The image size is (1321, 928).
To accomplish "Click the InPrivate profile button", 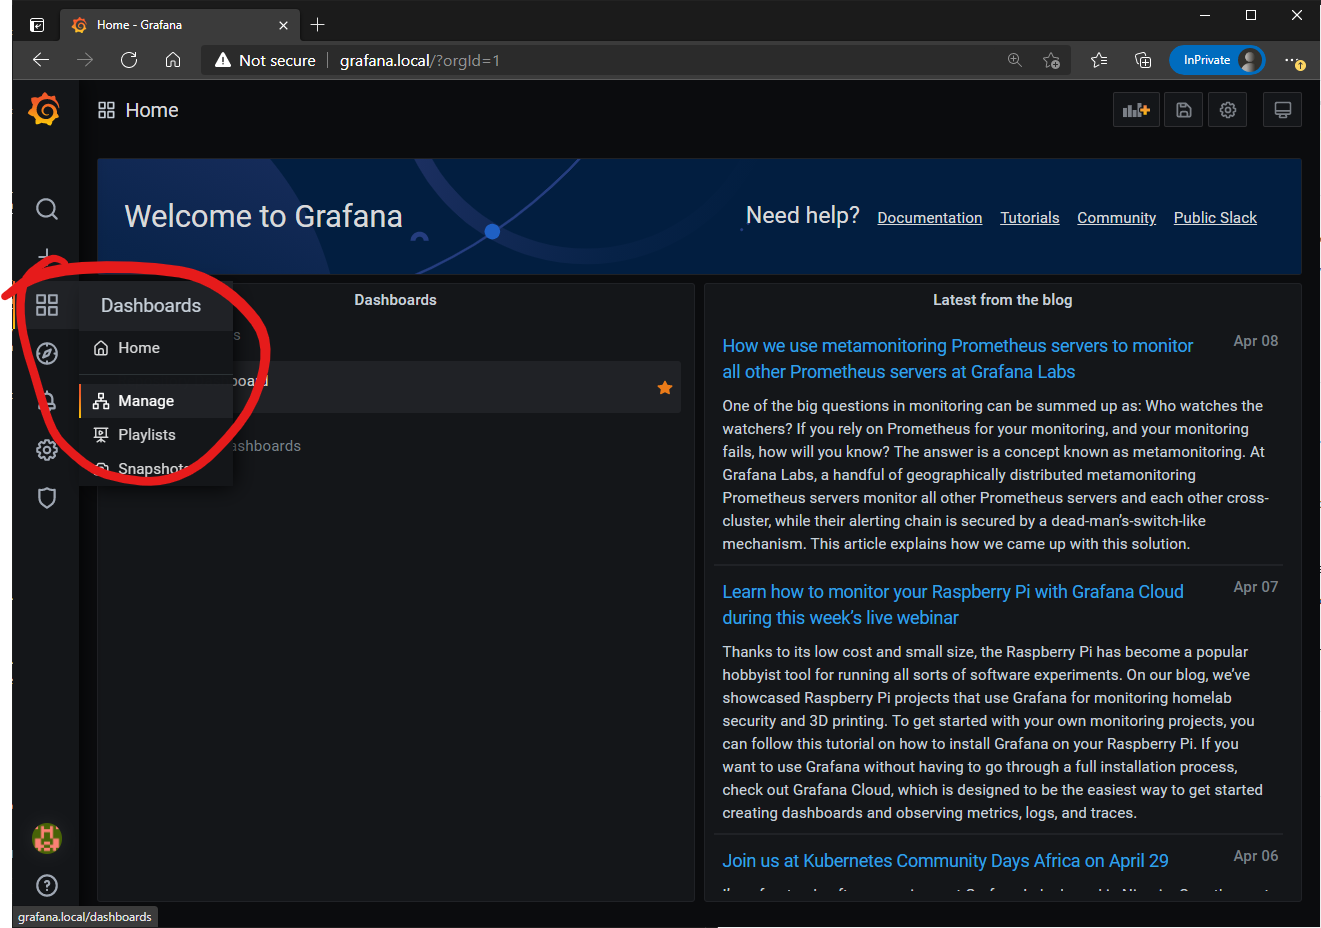I will (1217, 60).
